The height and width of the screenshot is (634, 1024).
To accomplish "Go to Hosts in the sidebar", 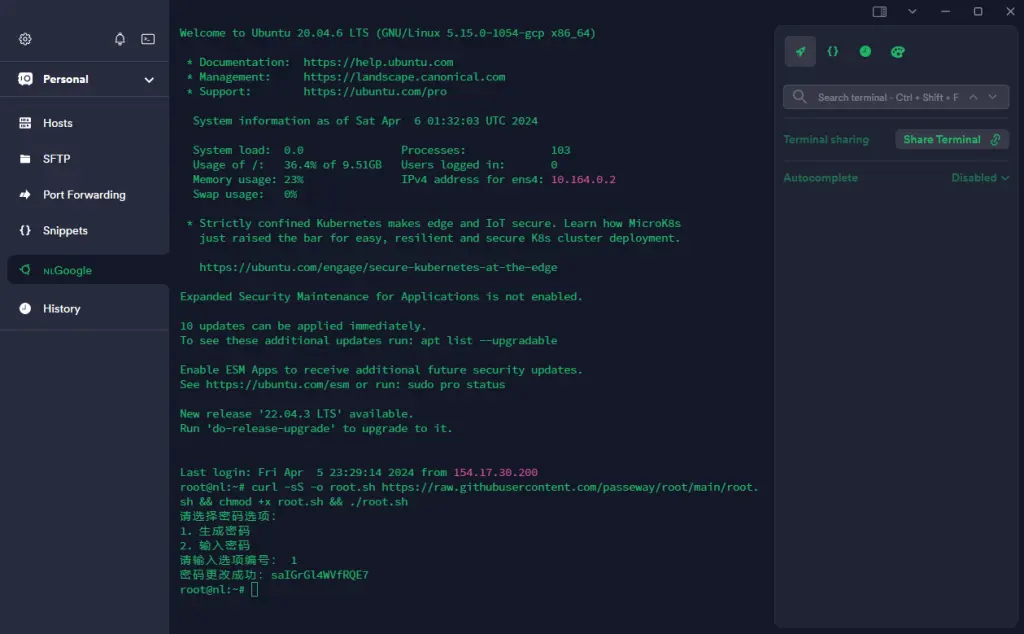I will [x=57, y=123].
